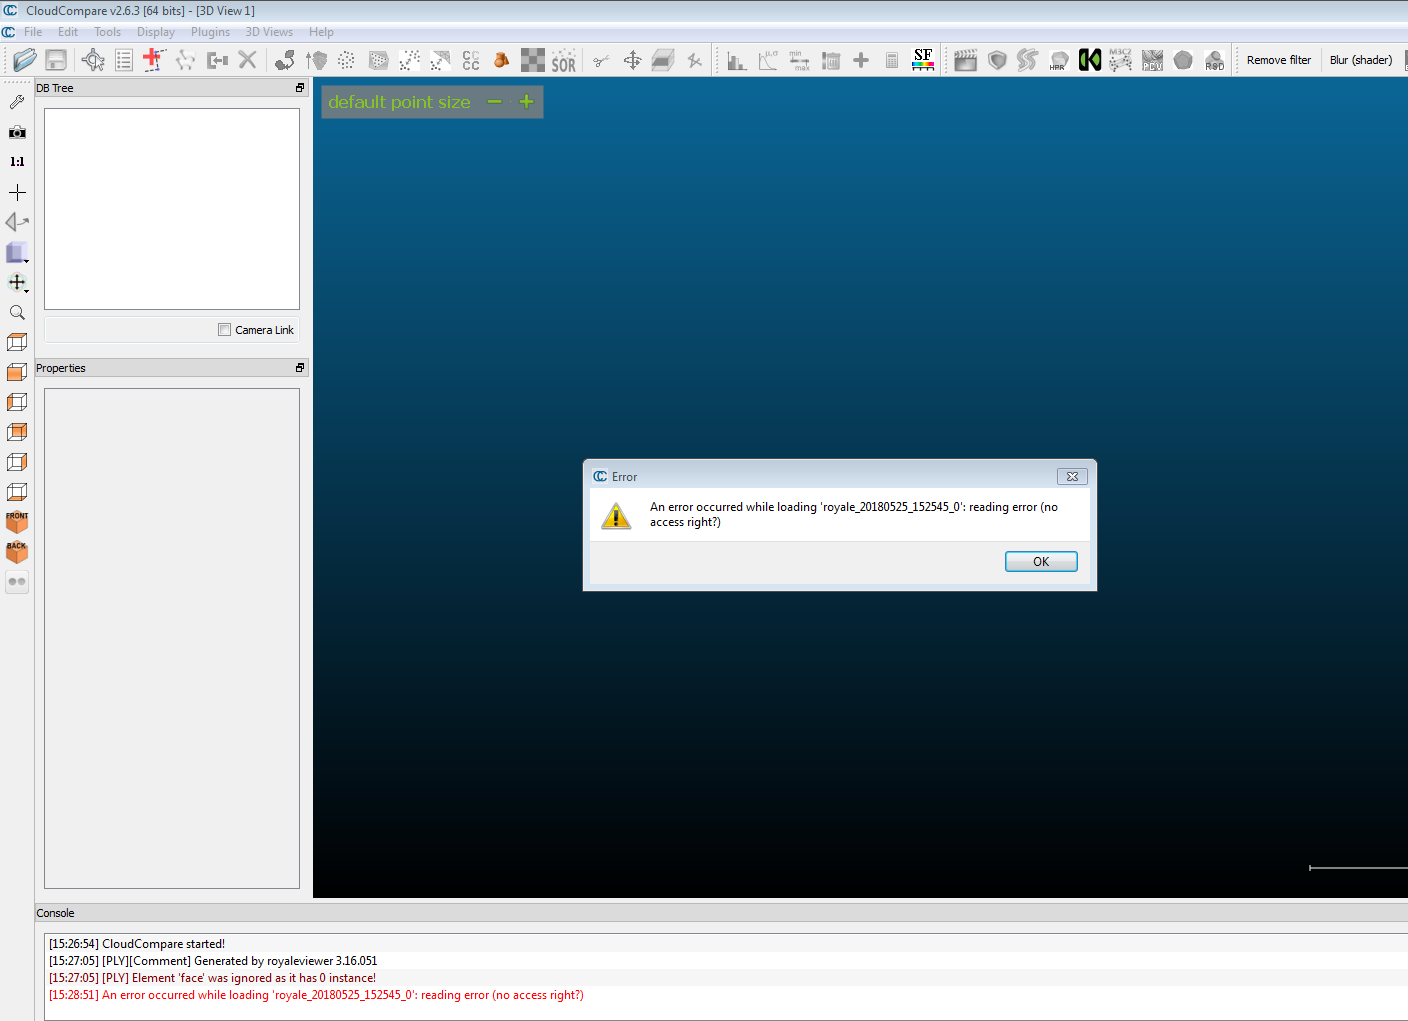Open the Edit menu

click(x=68, y=32)
